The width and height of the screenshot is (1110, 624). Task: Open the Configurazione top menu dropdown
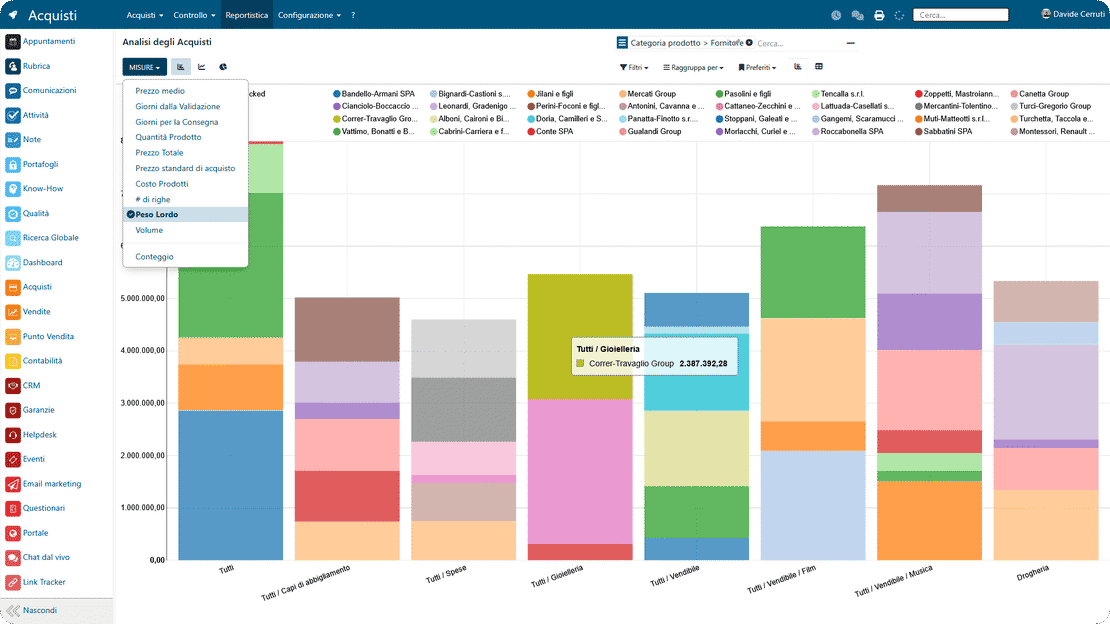(309, 15)
